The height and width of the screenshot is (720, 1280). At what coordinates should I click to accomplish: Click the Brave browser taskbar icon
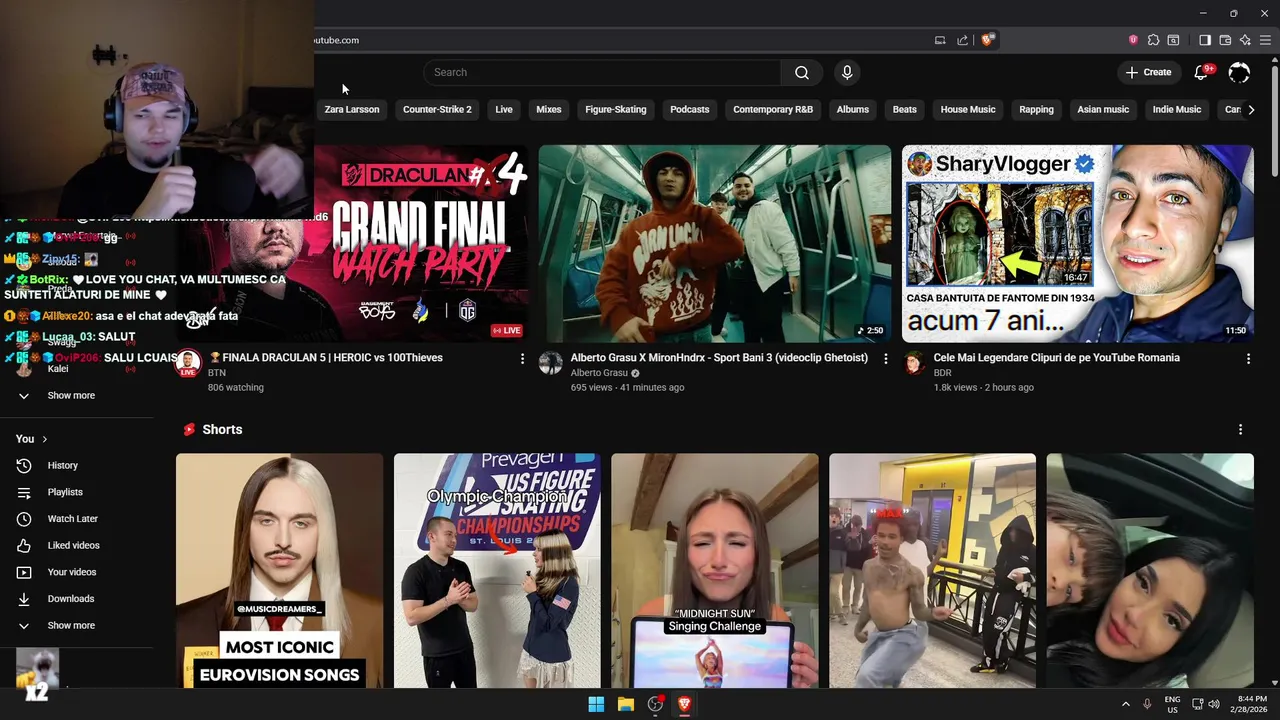[x=684, y=704]
